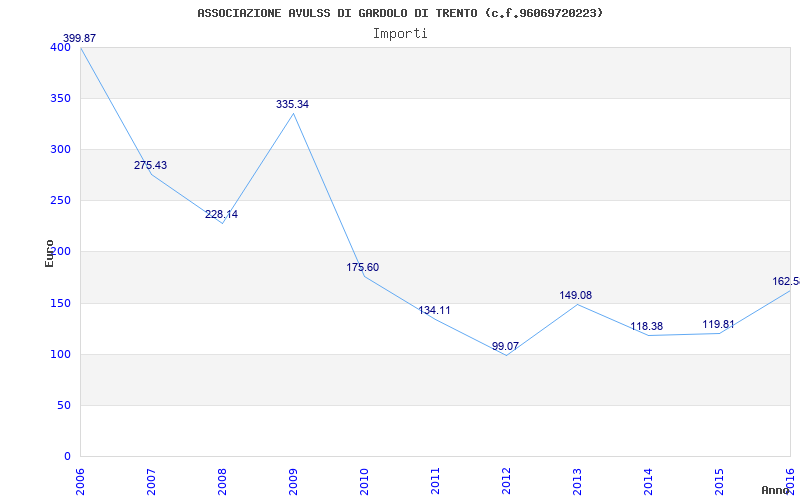Click the Importi subtitle
The height and width of the screenshot is (500, 800).
(x=400, y=34)
